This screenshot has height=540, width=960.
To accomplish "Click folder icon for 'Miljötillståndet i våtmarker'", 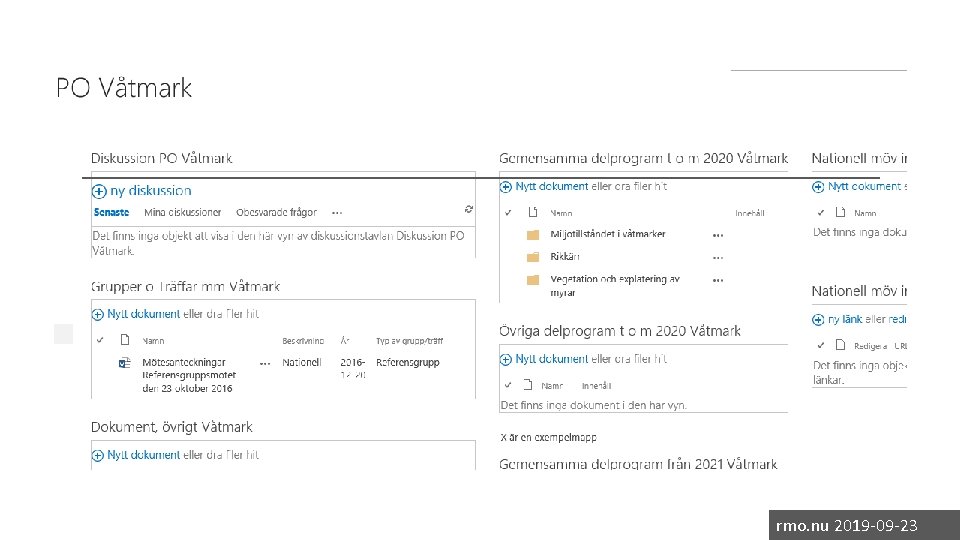I will 533,234.
